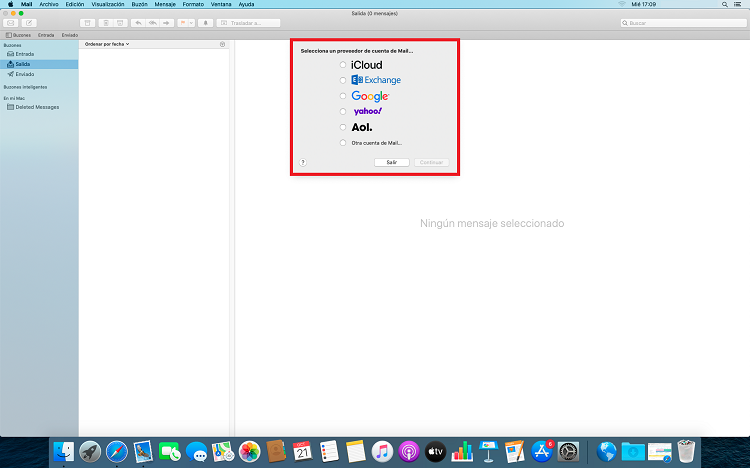Open the Trasladar a... move dropdown
Screen dimensions: 750x468
pos(248,23)
